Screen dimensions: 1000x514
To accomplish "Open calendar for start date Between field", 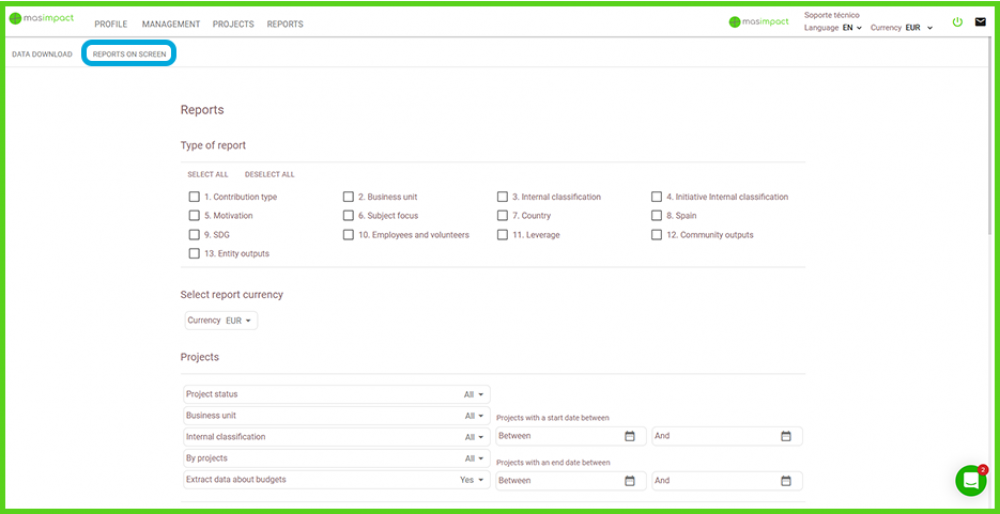I will click(629, 436).
